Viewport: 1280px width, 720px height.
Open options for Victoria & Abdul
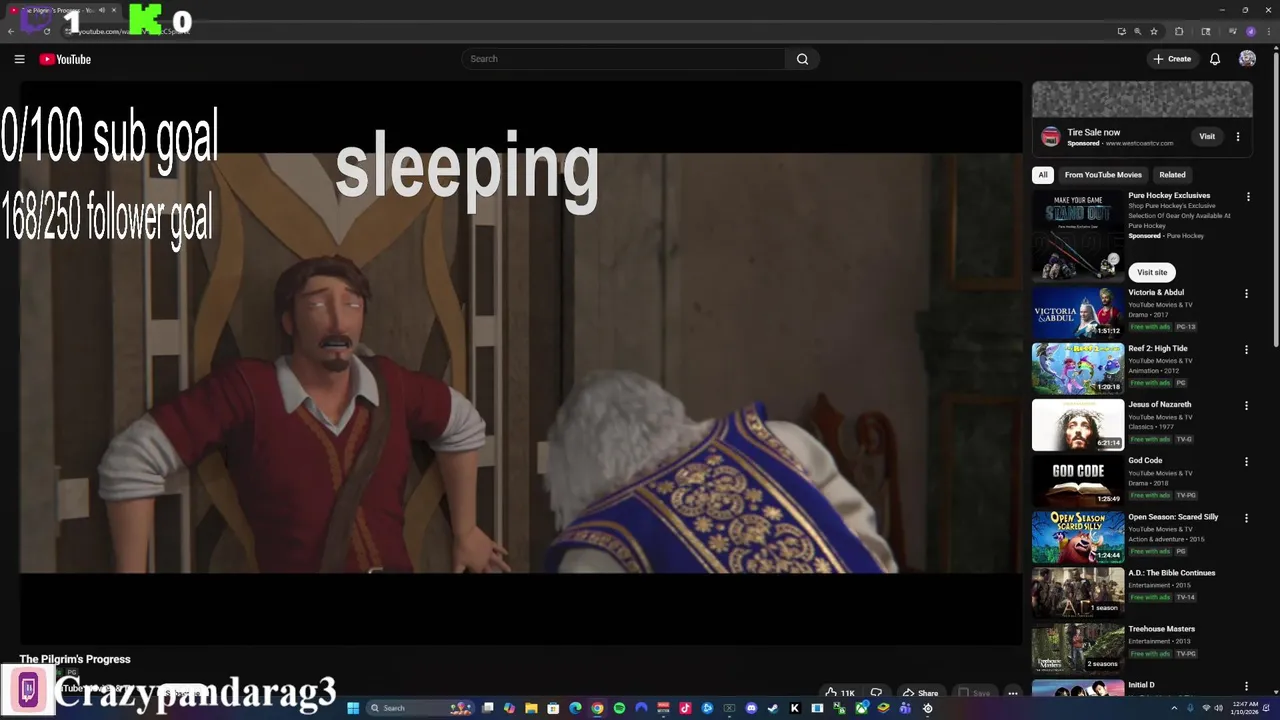click(x=1246, y=294)
